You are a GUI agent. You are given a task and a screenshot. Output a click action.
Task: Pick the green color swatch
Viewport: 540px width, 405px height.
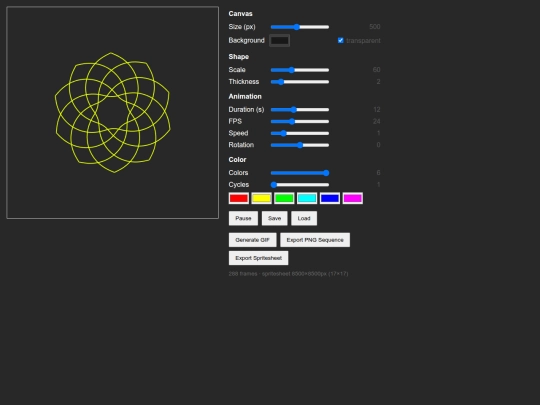284,198
